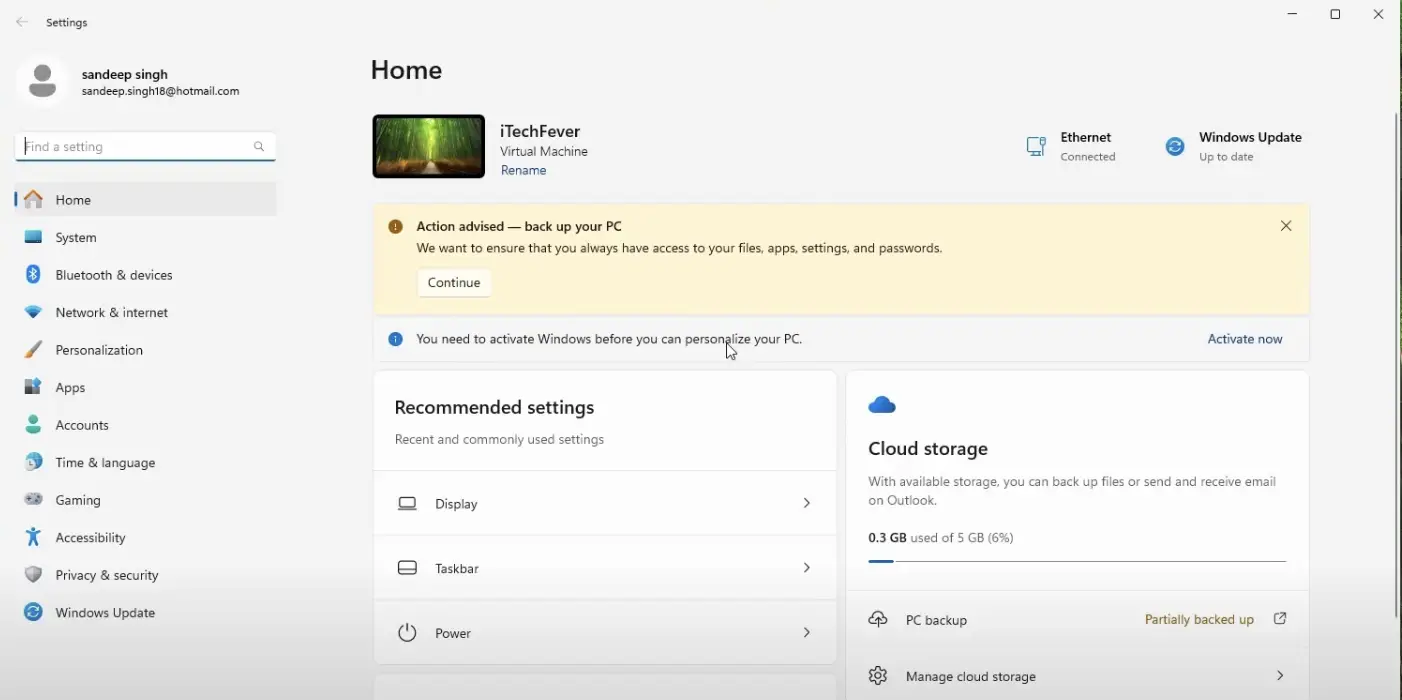Click the search magnifier icon
Screen dimensions: 1402x700
pos(259,146)
